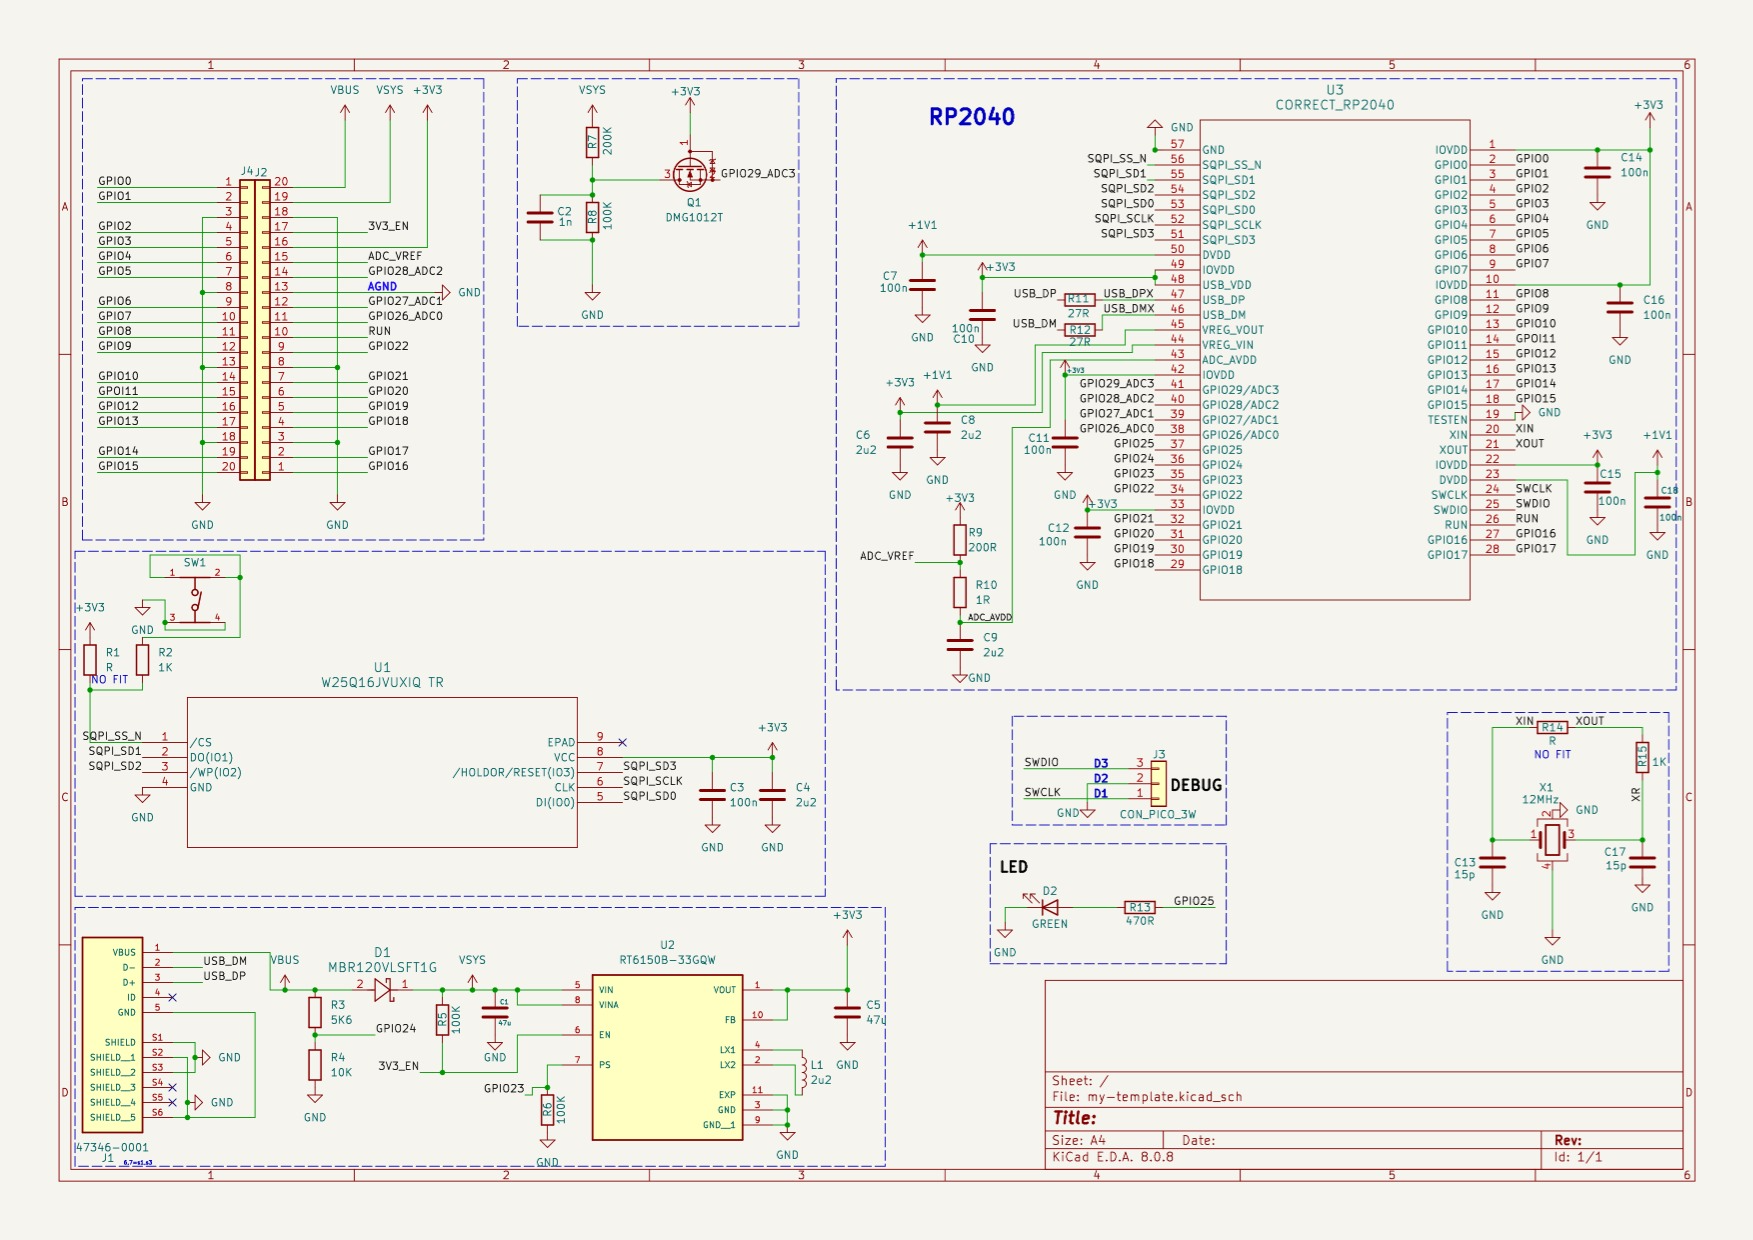1753x1240 pixels.
Task: Select resistor R3 5K6 symbol
Action: (315, 1012)
